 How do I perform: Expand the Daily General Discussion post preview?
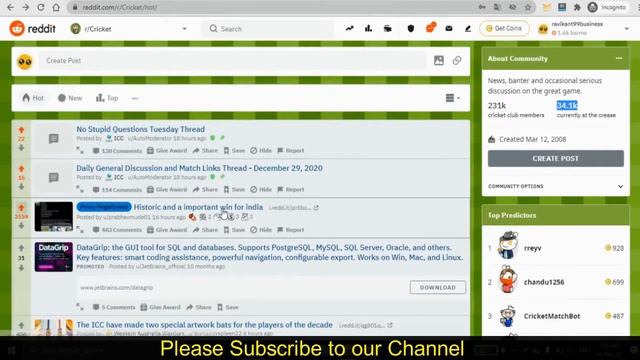click(80, 189)
